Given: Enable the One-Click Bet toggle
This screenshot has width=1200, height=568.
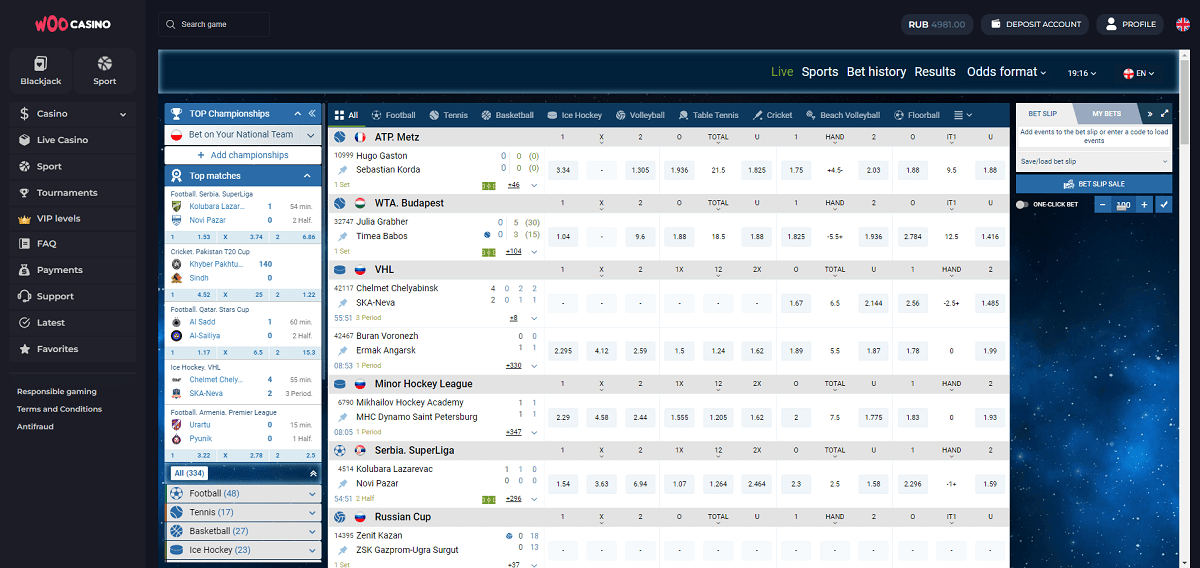Looking at the screenshot, I should click(1022, 204).
